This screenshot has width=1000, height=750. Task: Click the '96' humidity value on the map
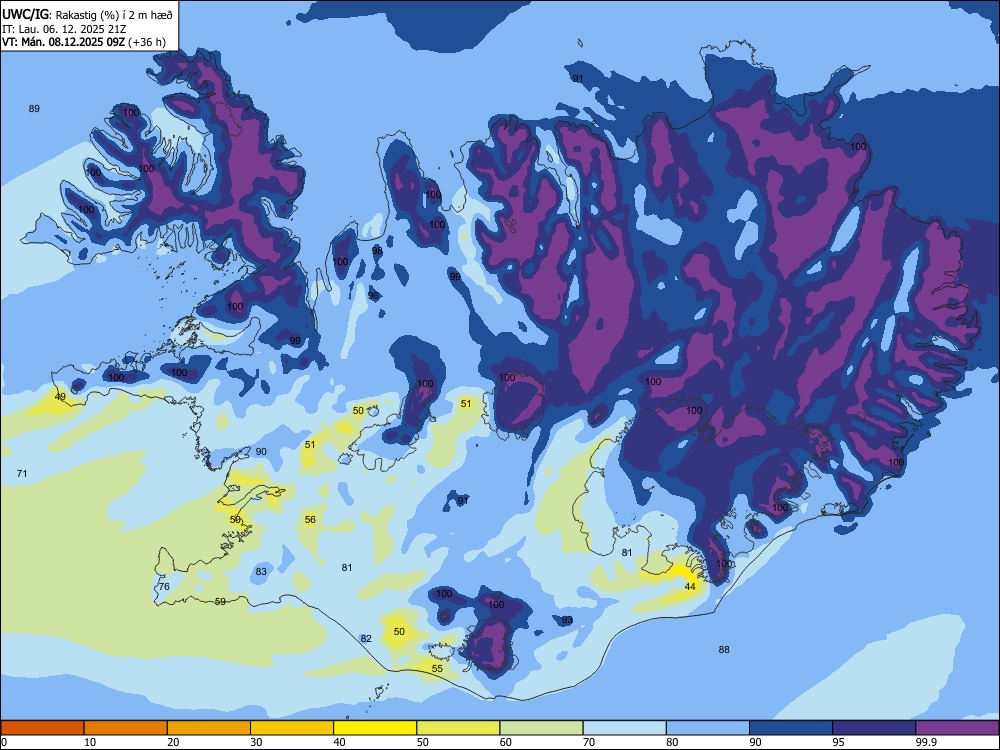(373, 296)
